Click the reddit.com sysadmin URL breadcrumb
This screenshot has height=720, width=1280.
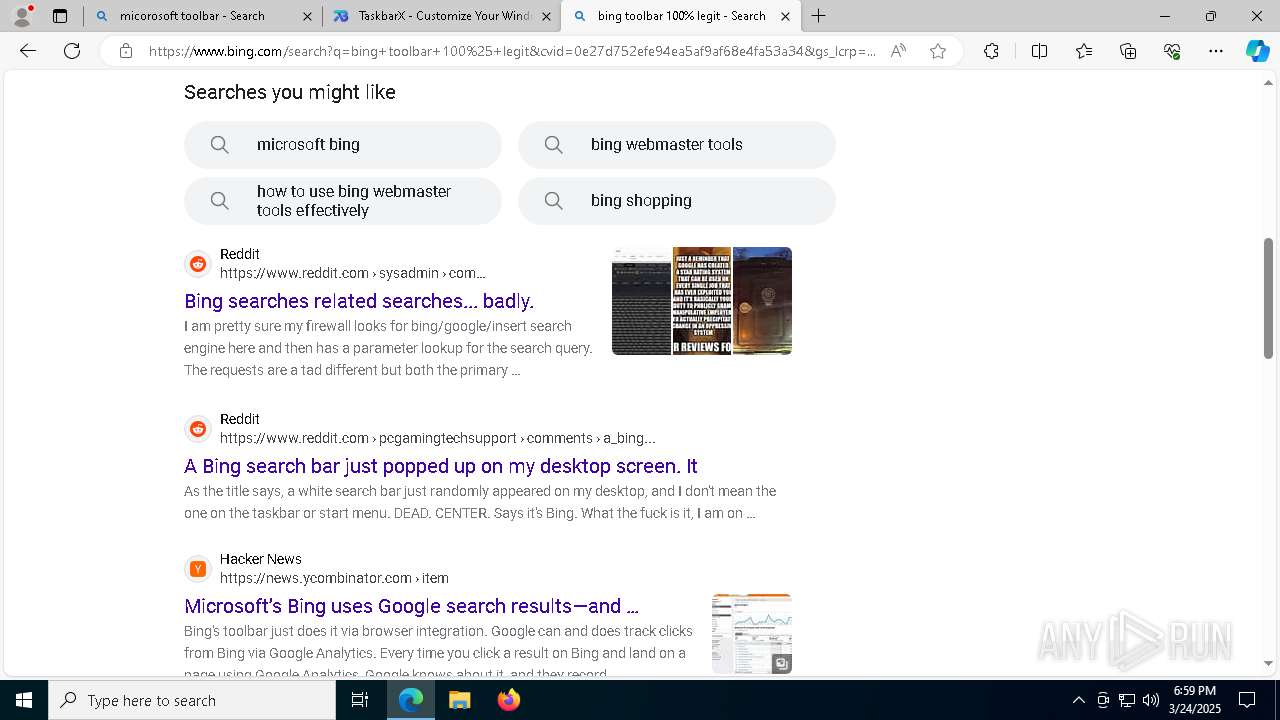353,273
